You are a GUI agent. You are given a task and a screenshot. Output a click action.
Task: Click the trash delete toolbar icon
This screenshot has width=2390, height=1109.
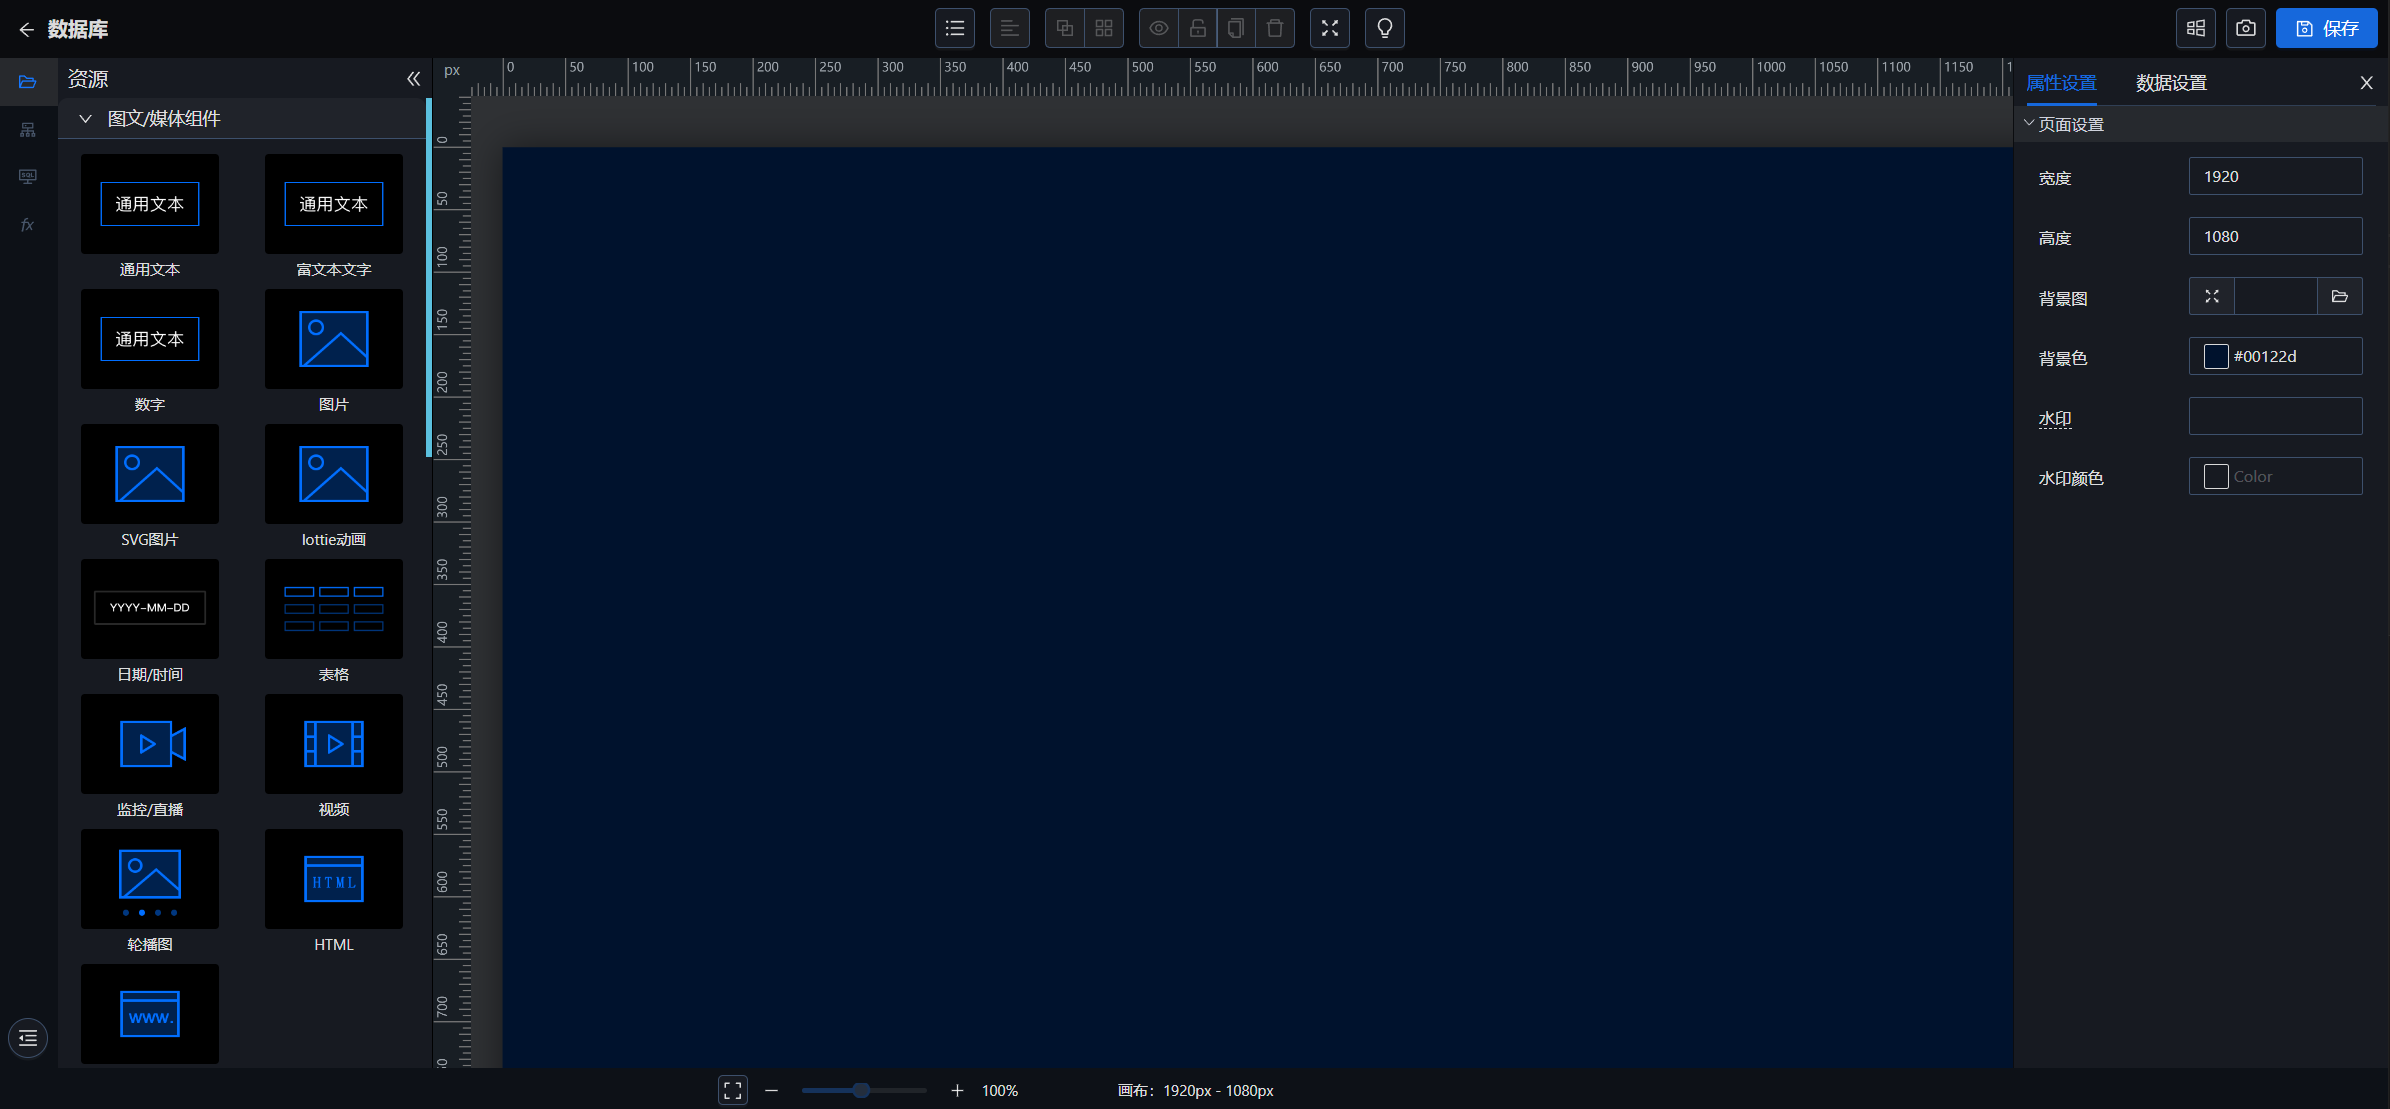[x=1275, y=28]
